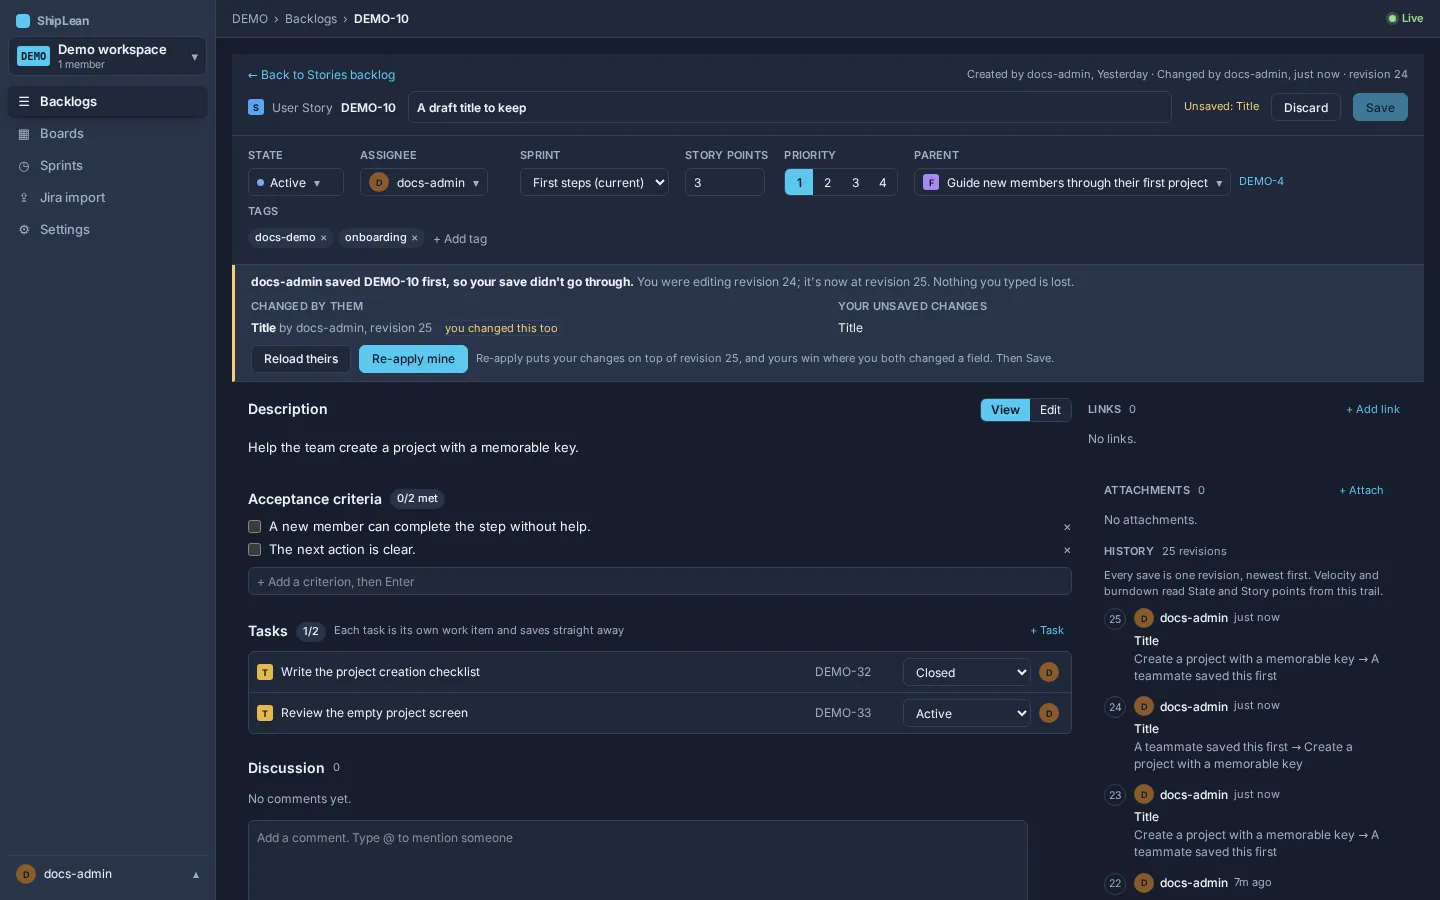This screenshot has height=900, width=1440.
Task: Check the 'The next action is clear' criterion
Action: (x=255, y=550)
